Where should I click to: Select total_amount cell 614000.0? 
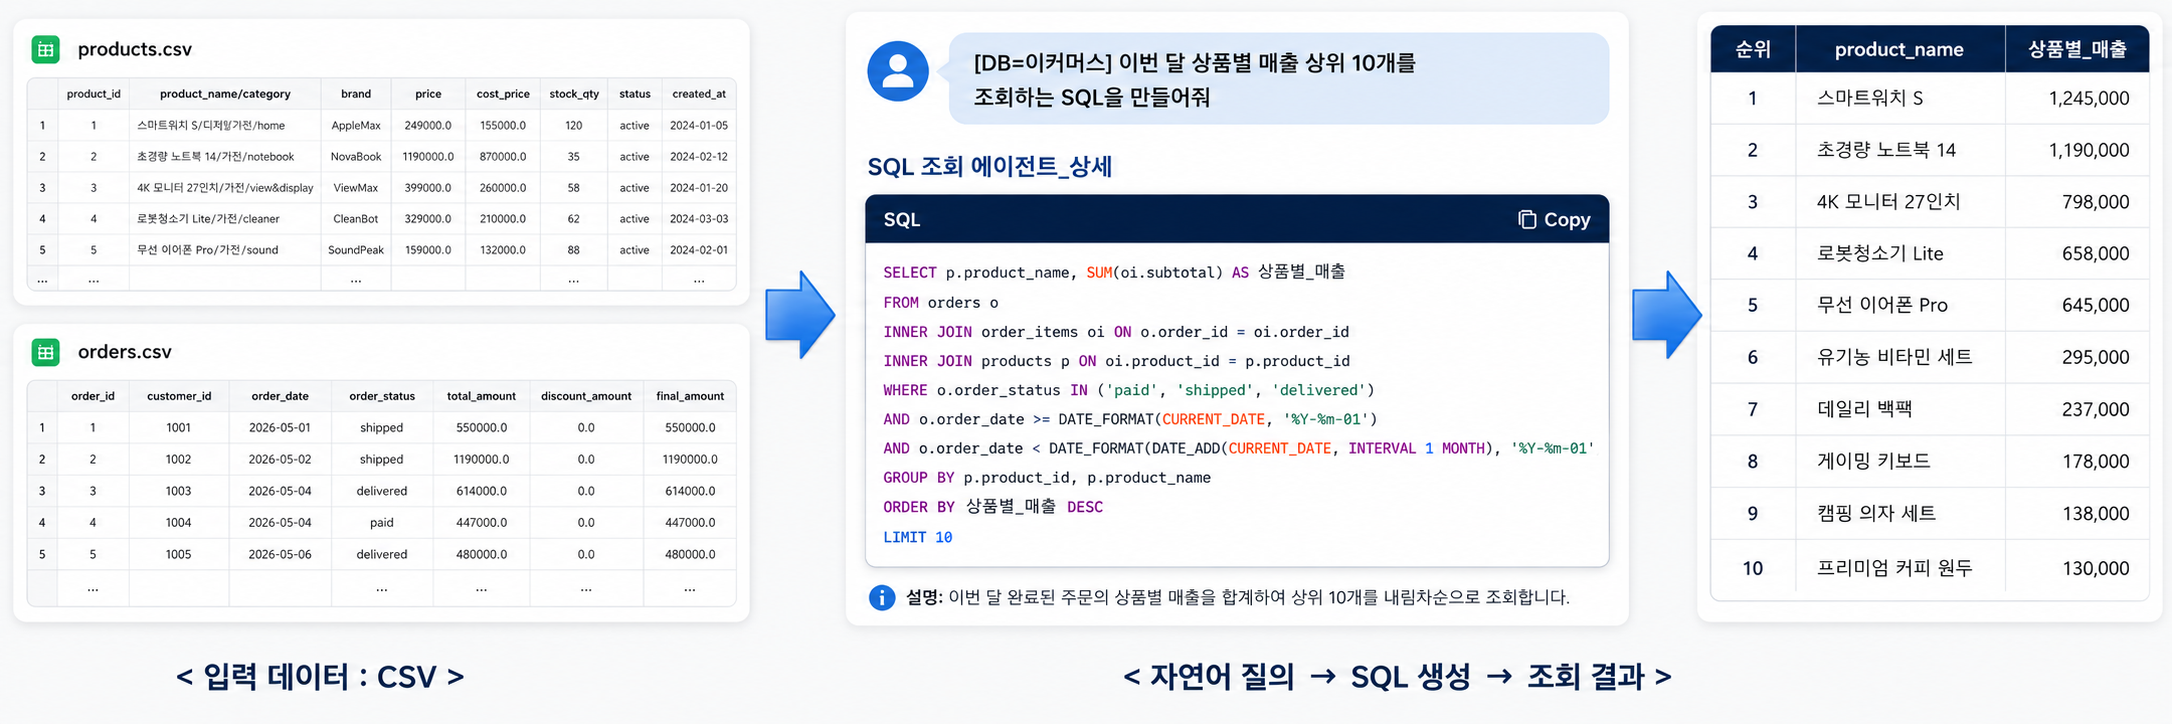pyautogui.click(x=481, y=491)
